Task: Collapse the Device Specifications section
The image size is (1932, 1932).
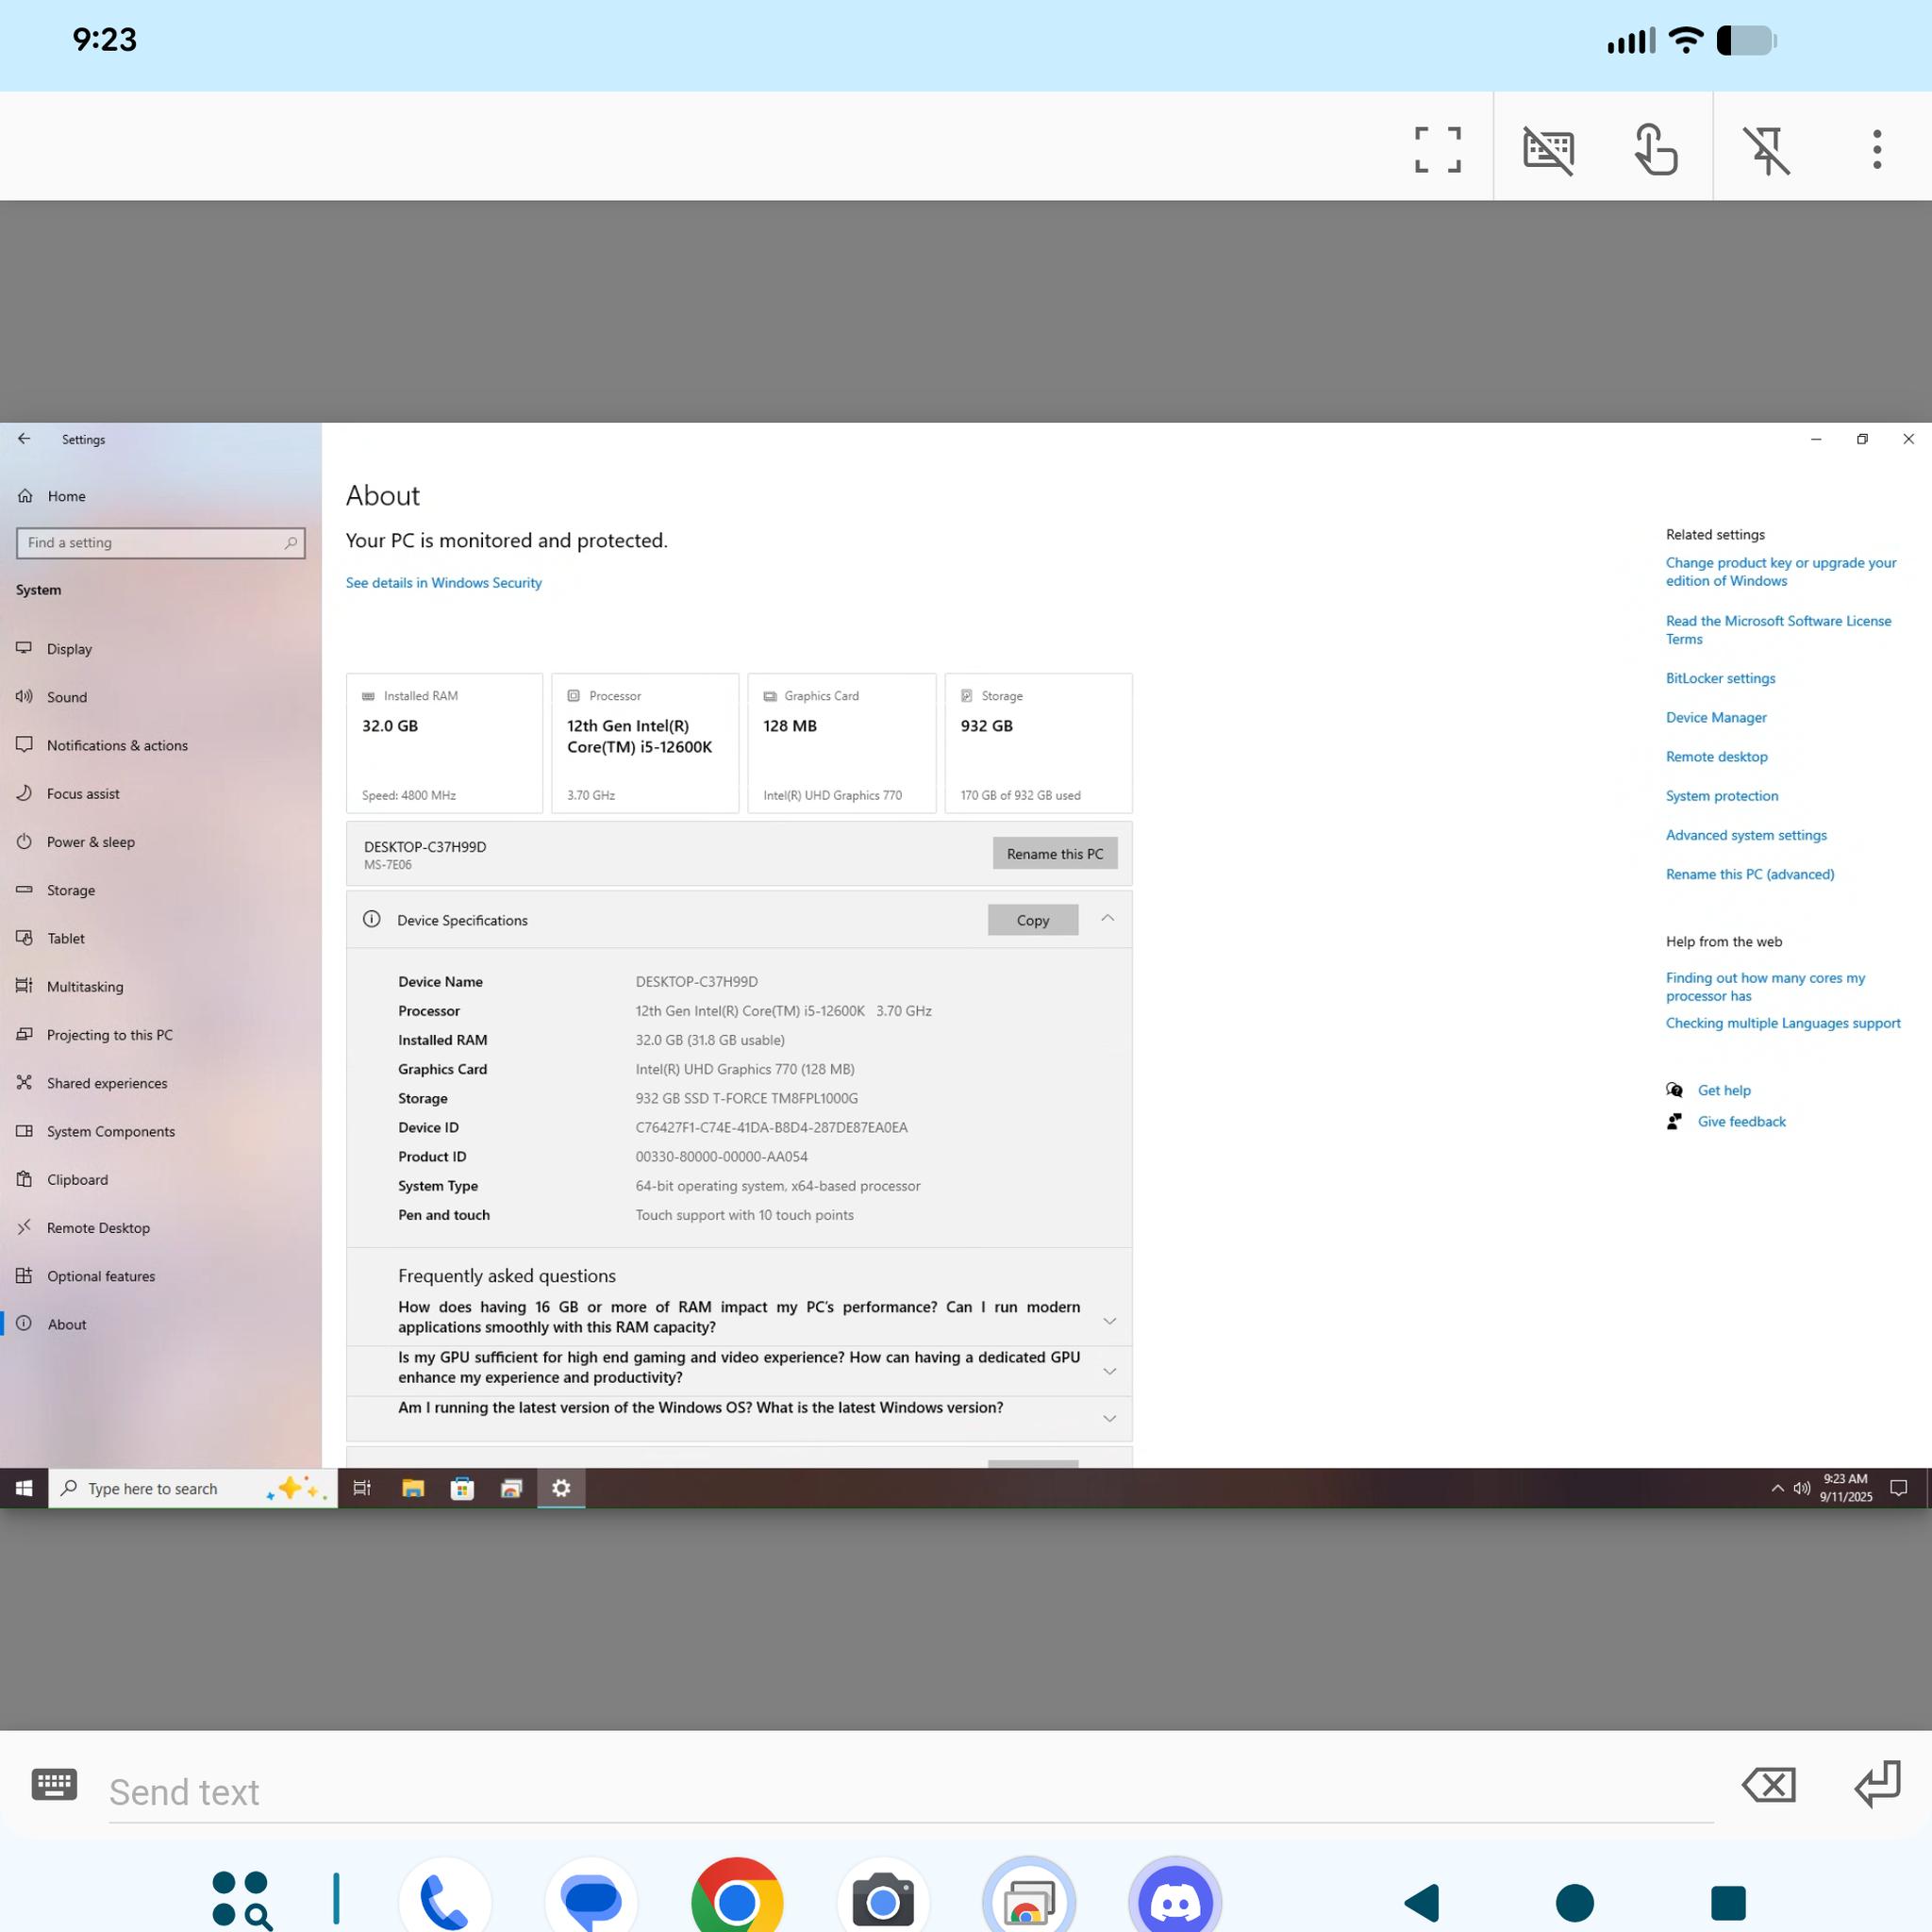Action: point(1108,919)
